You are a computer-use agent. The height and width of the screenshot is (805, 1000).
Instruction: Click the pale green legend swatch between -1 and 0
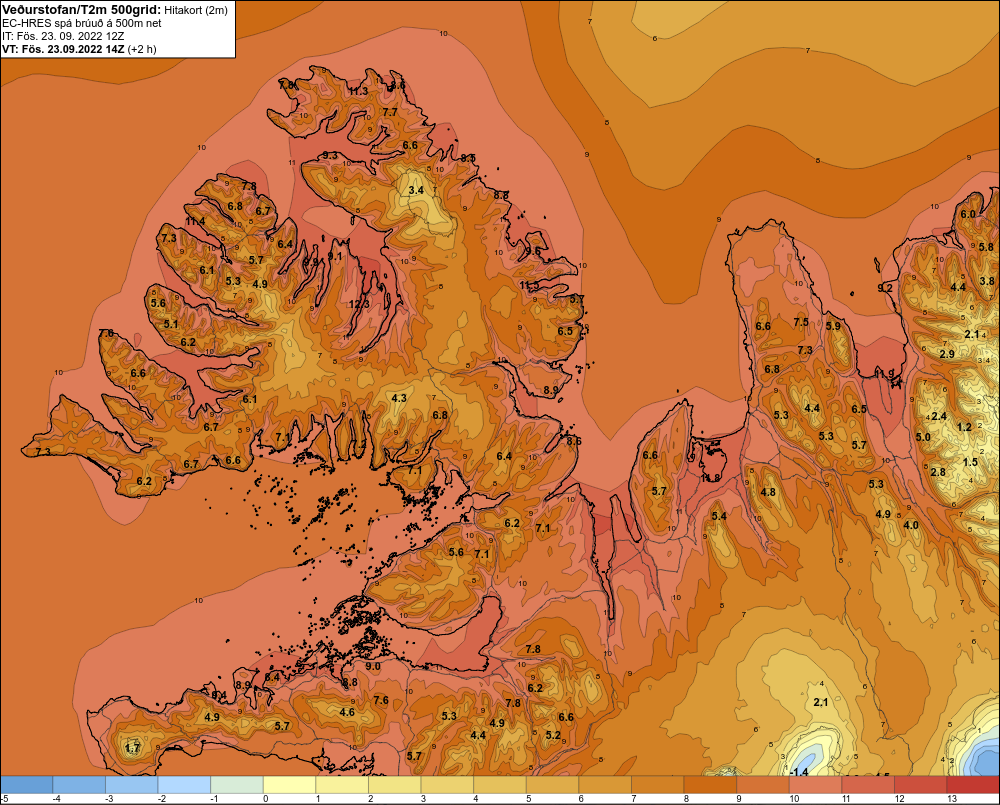[237, 784]
